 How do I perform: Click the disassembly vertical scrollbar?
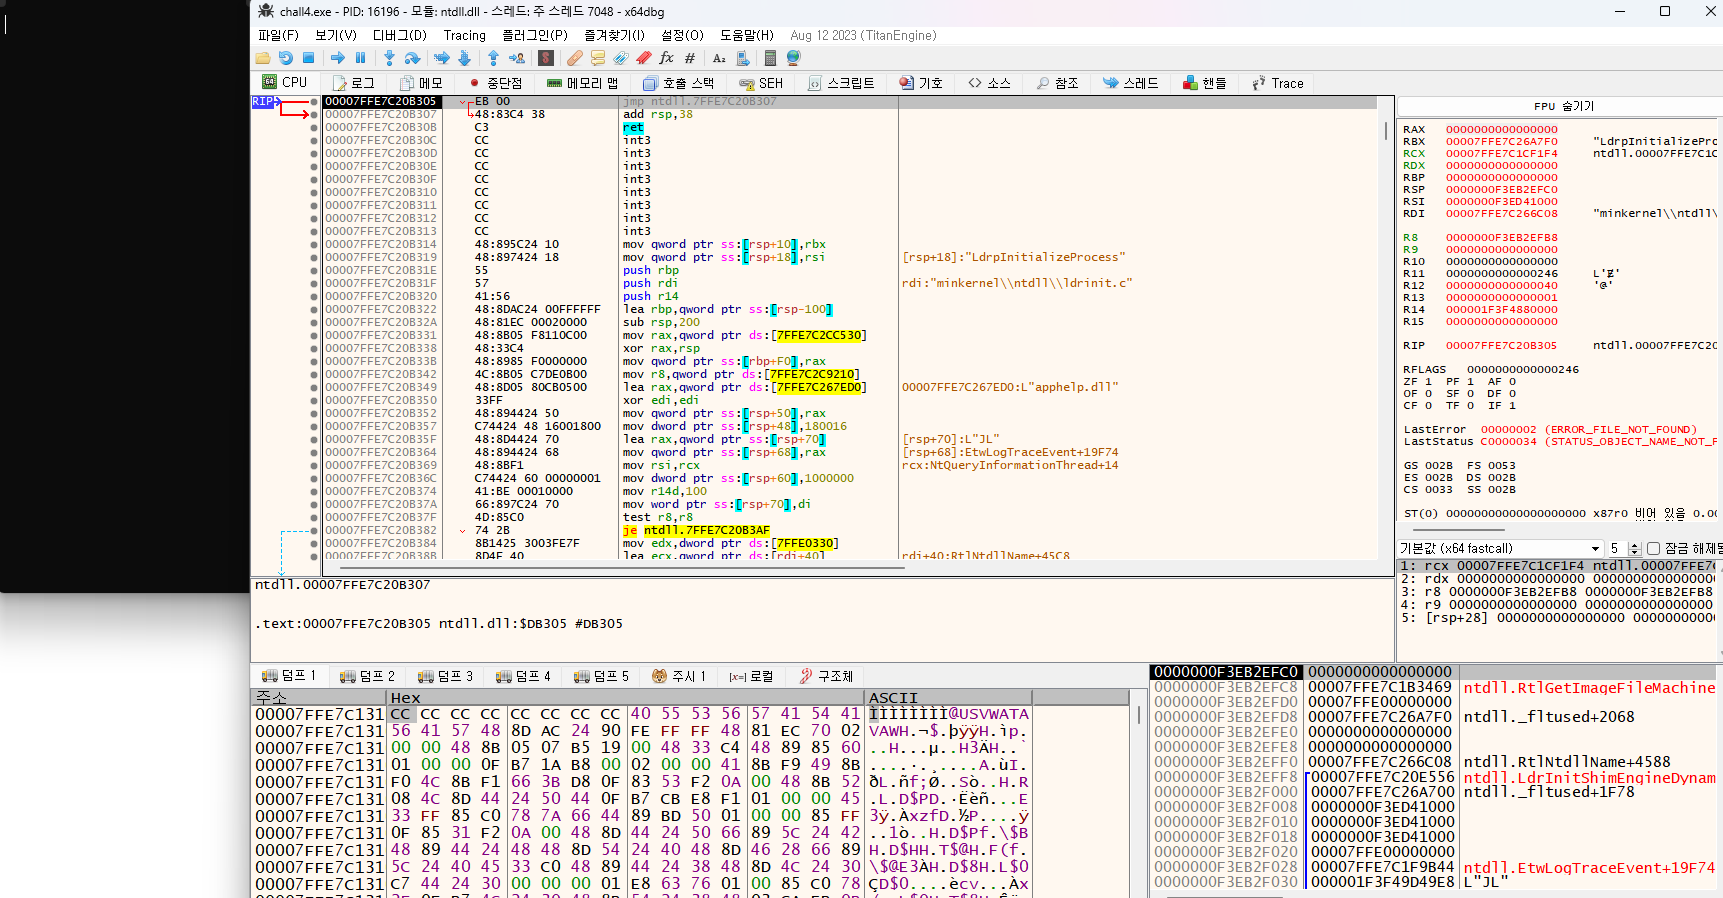(1385, 130)
